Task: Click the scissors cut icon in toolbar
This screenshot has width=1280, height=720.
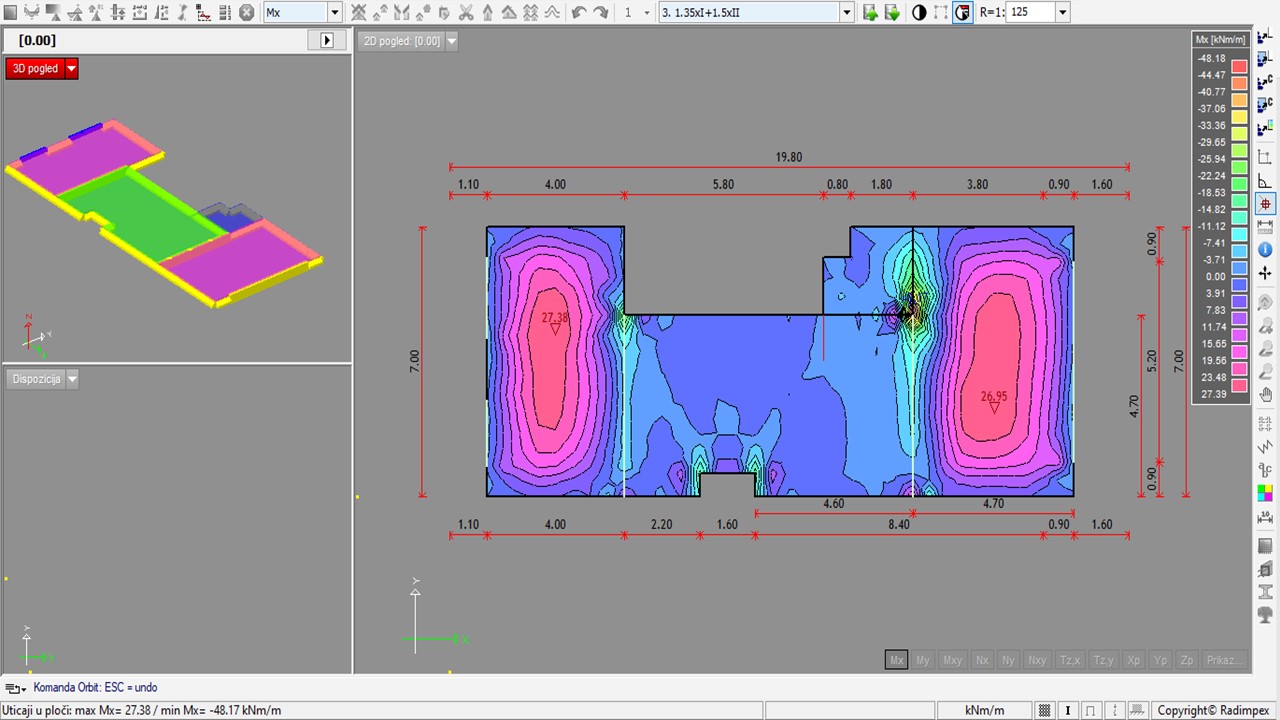Action: pyautogui.click(x=466, y=13)
